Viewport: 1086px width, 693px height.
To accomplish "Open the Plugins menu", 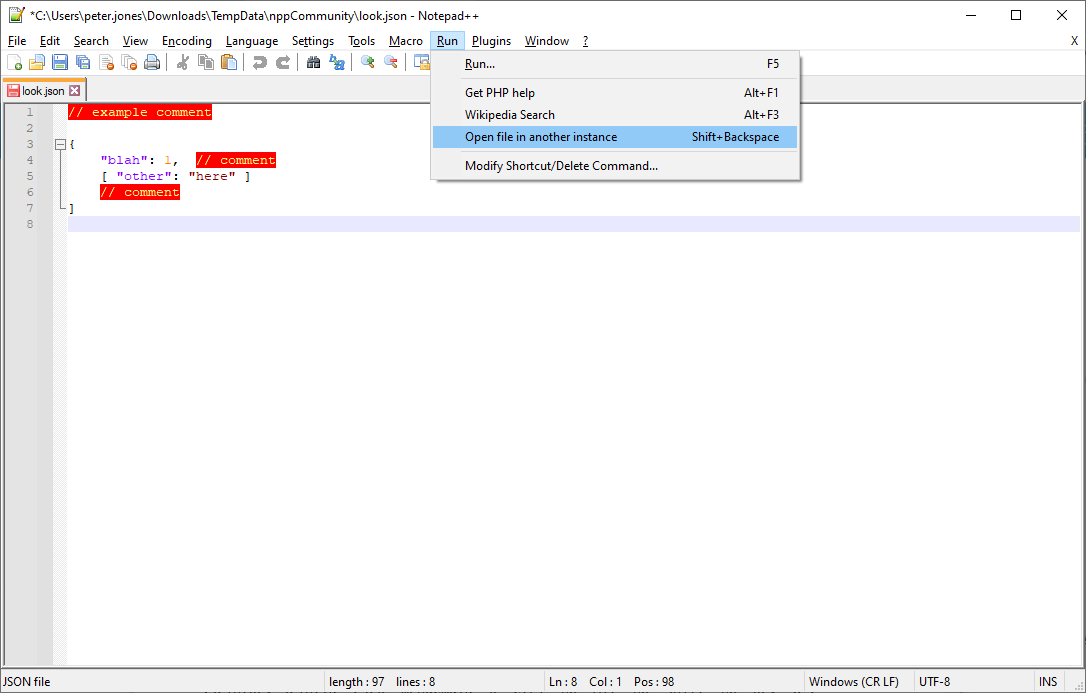I will tap(492, 41).
